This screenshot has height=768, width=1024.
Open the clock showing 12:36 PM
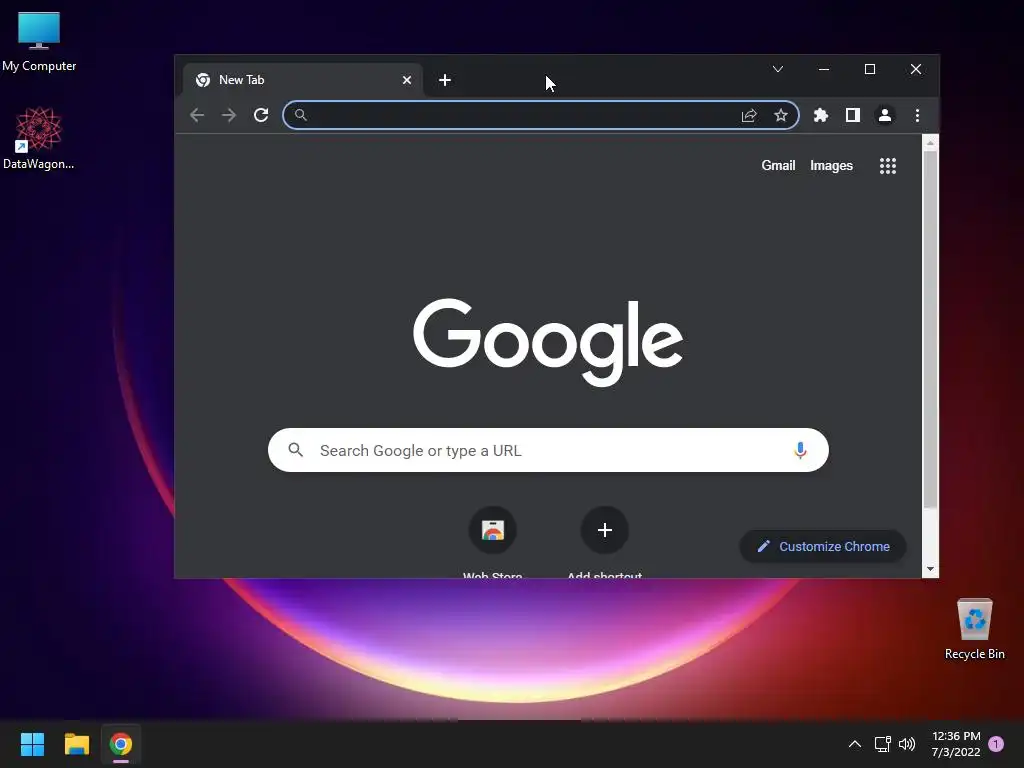pyautogui.click(x=956, y=744)
